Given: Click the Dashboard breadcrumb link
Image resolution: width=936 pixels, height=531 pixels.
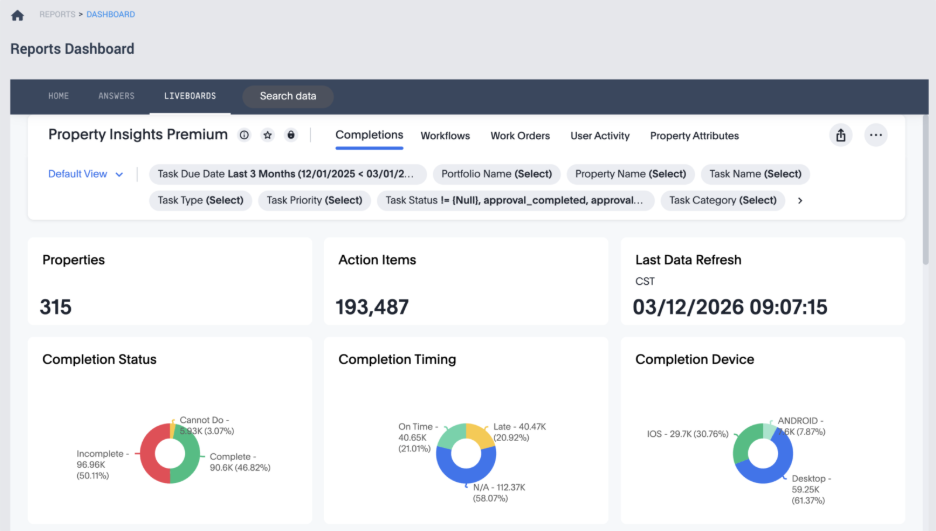Looking at the screenshot, I should (111, 15).
